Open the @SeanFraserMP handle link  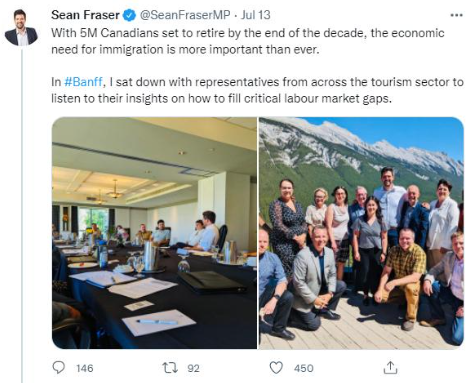(185, 15)
